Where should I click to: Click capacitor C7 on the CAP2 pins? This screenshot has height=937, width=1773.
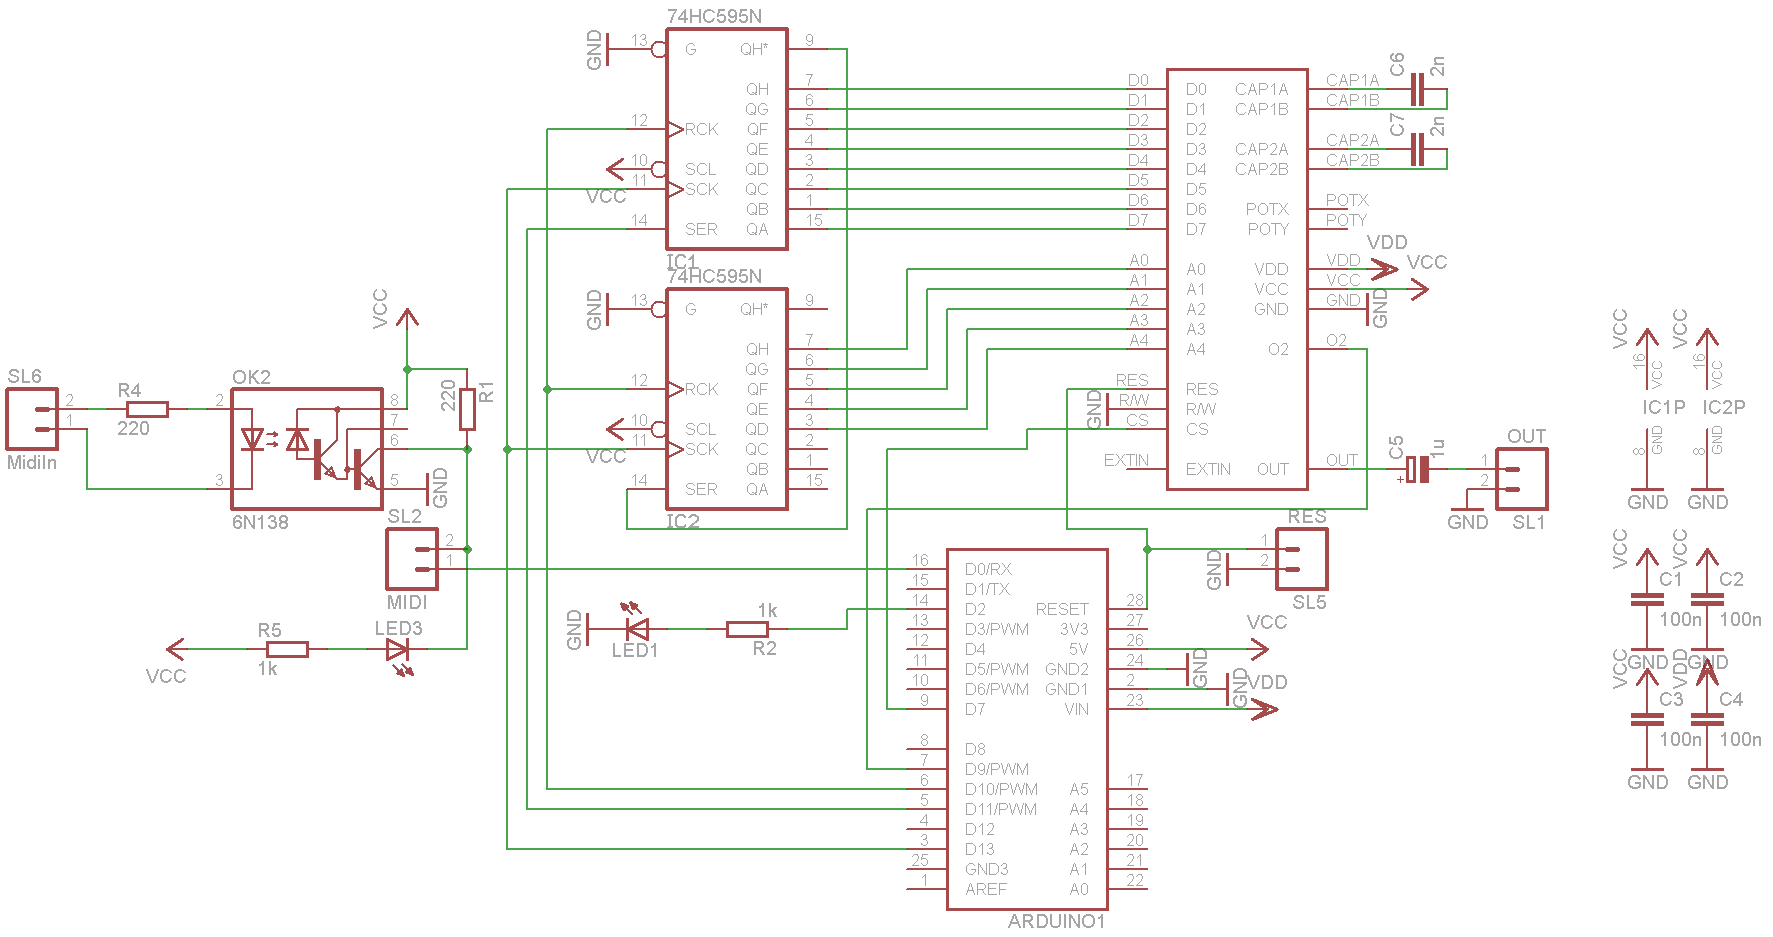point(1416,150)
